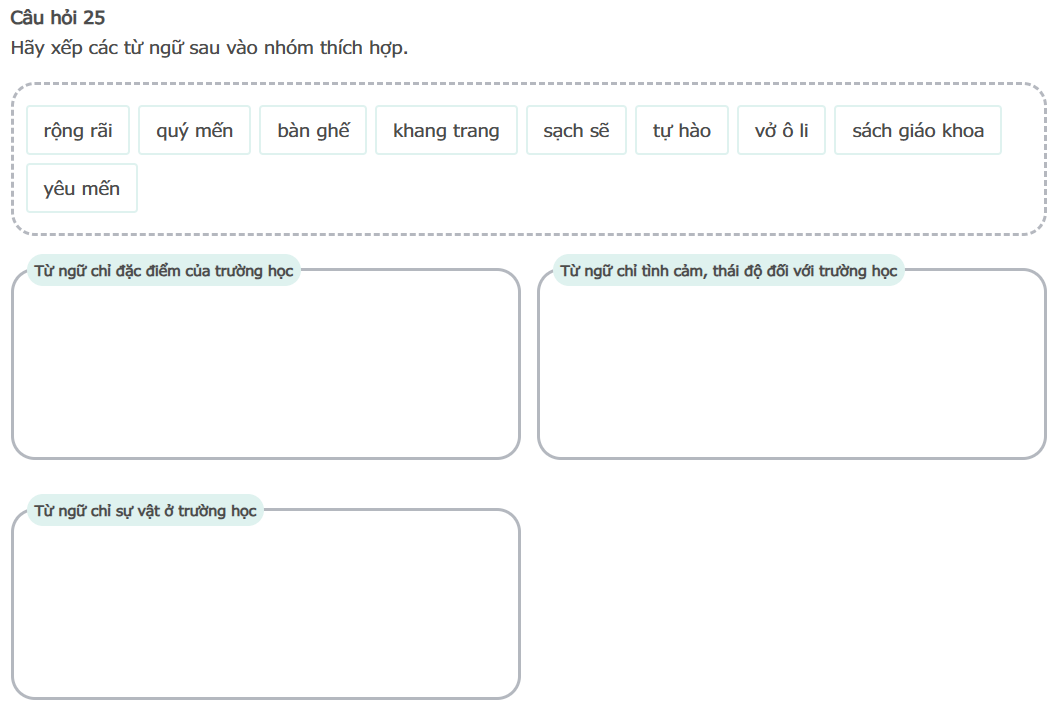
Task: Click inside the 'tình cảm, thái độ' drop box
Action: click(791, 372)
